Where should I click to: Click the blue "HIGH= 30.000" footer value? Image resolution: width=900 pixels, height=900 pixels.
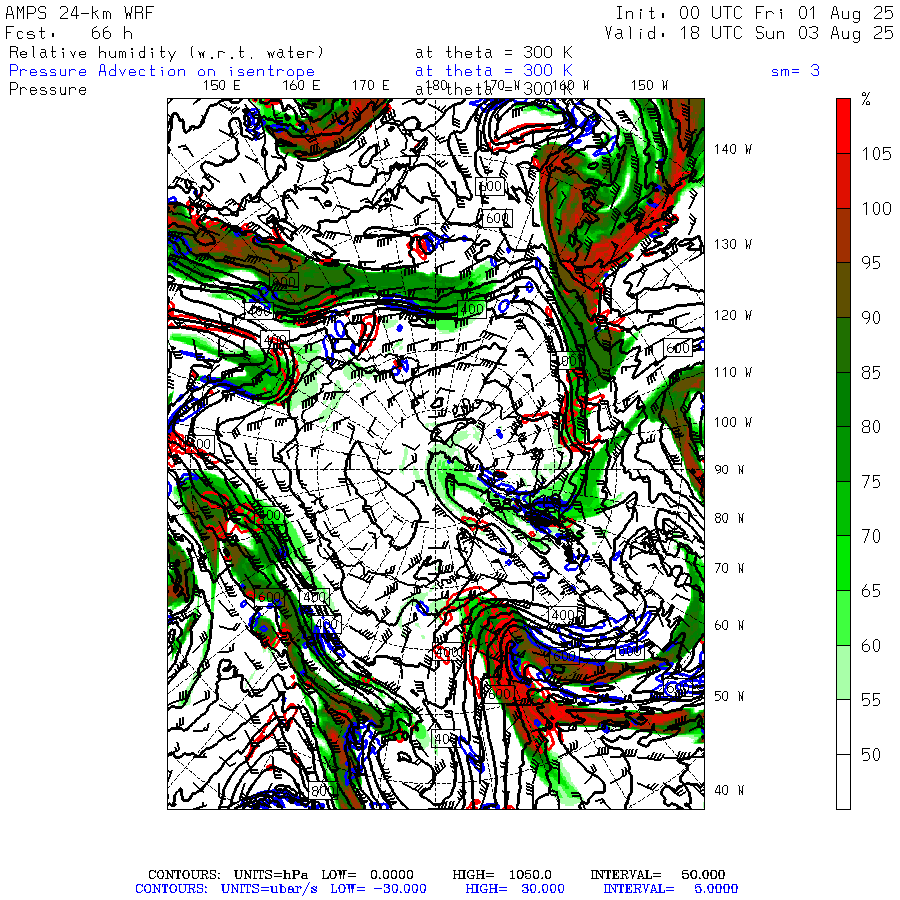515,889
